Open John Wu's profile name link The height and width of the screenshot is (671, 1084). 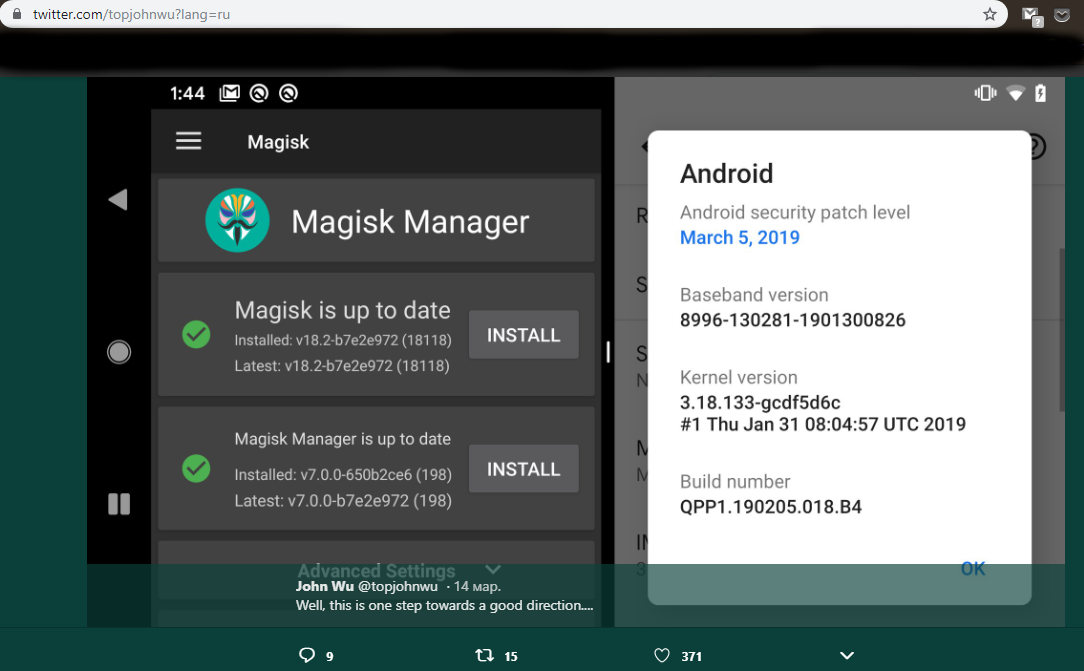click(325, 586)
